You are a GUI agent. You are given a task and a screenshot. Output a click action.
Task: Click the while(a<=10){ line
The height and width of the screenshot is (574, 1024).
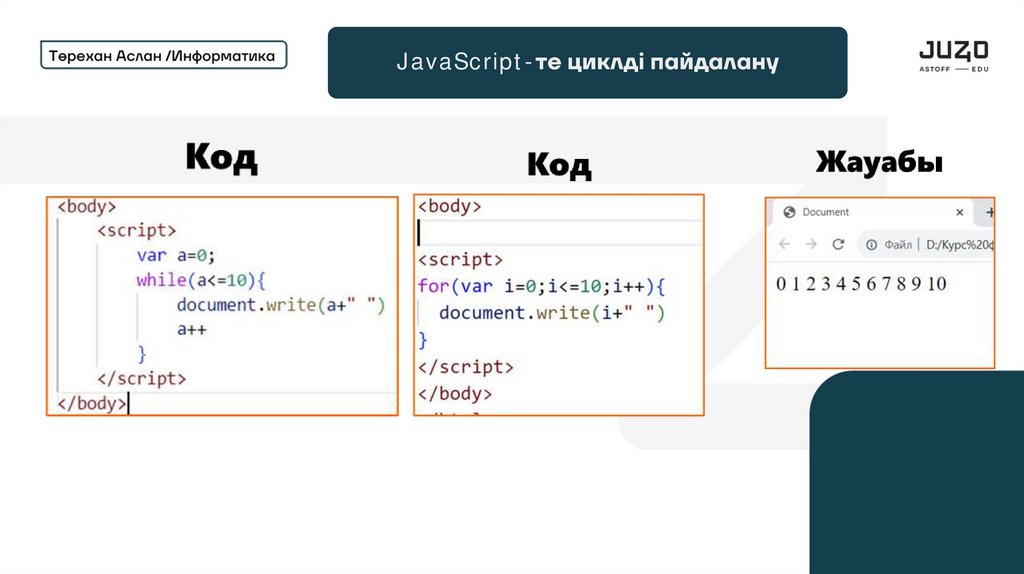[201, 281]
